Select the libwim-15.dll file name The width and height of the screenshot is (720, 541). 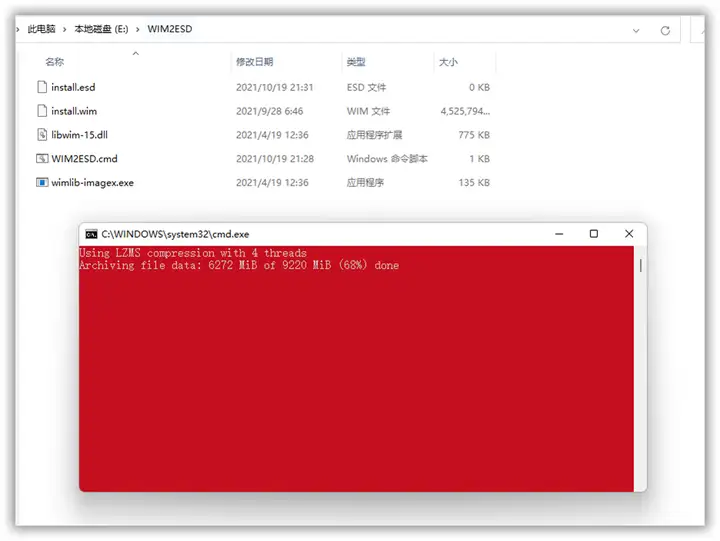pyautogui.click(x=79, y=135)
